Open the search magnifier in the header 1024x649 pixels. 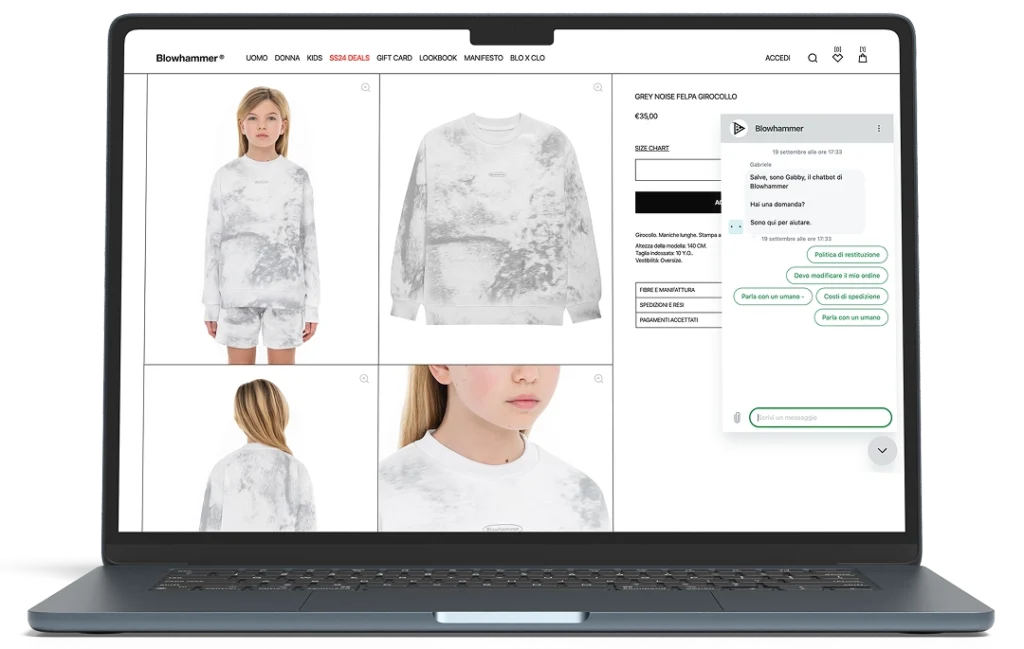[812, 58]
